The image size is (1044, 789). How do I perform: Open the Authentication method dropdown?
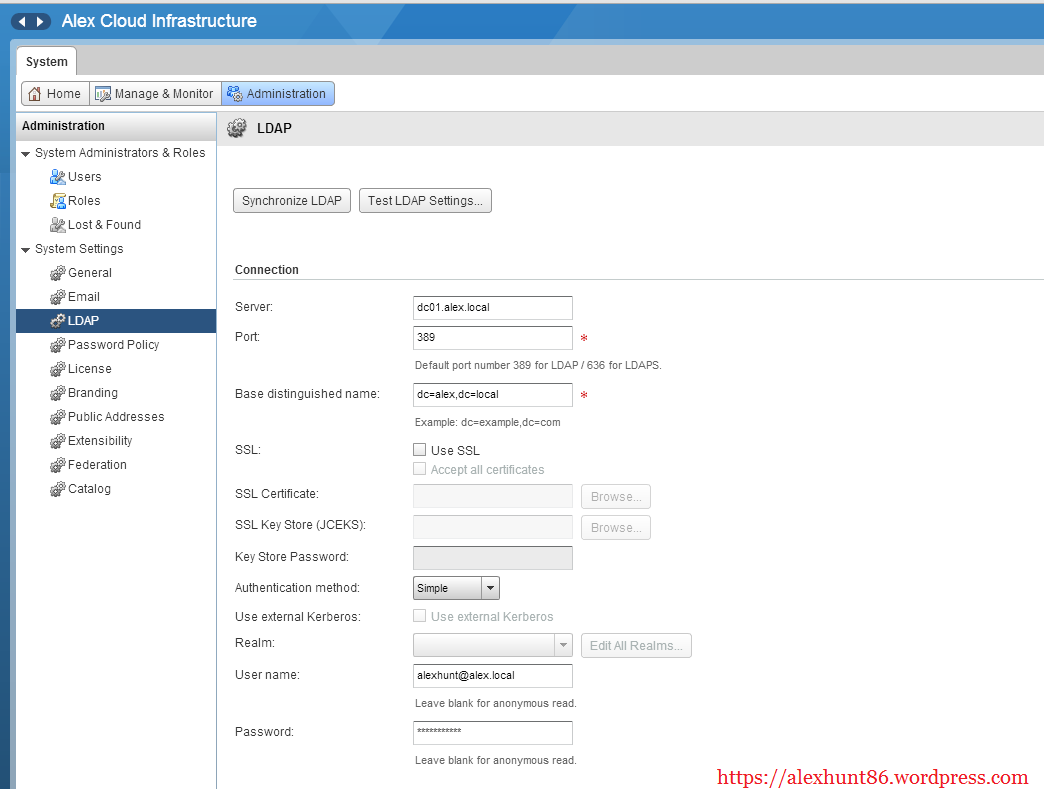(x=490, y=588)
